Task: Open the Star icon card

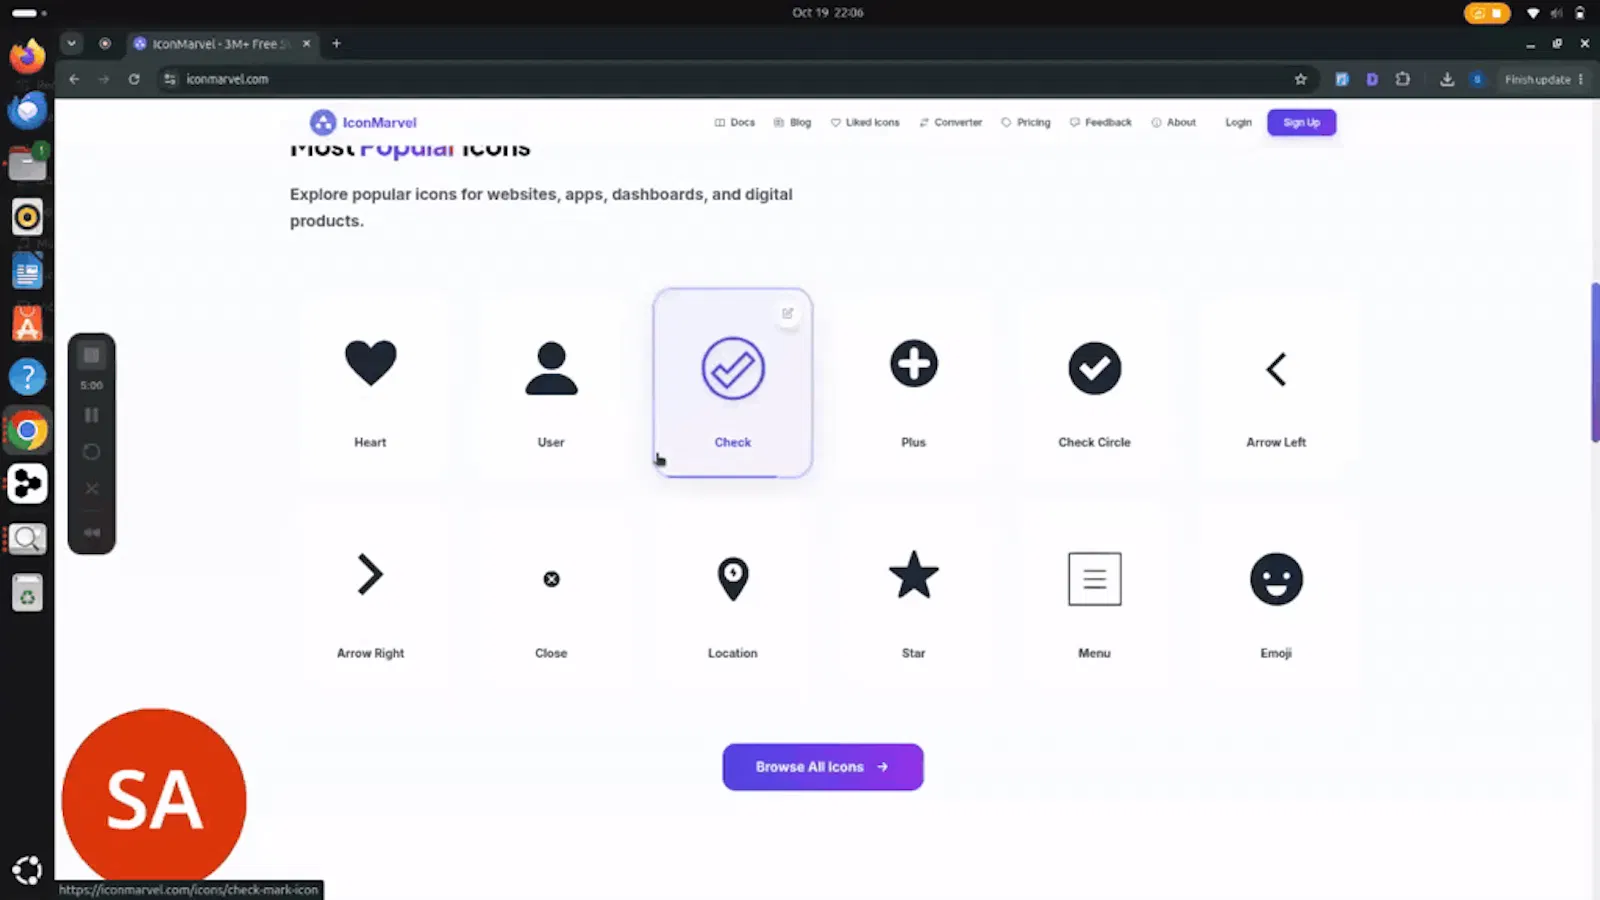Action: tap(914, 594)
